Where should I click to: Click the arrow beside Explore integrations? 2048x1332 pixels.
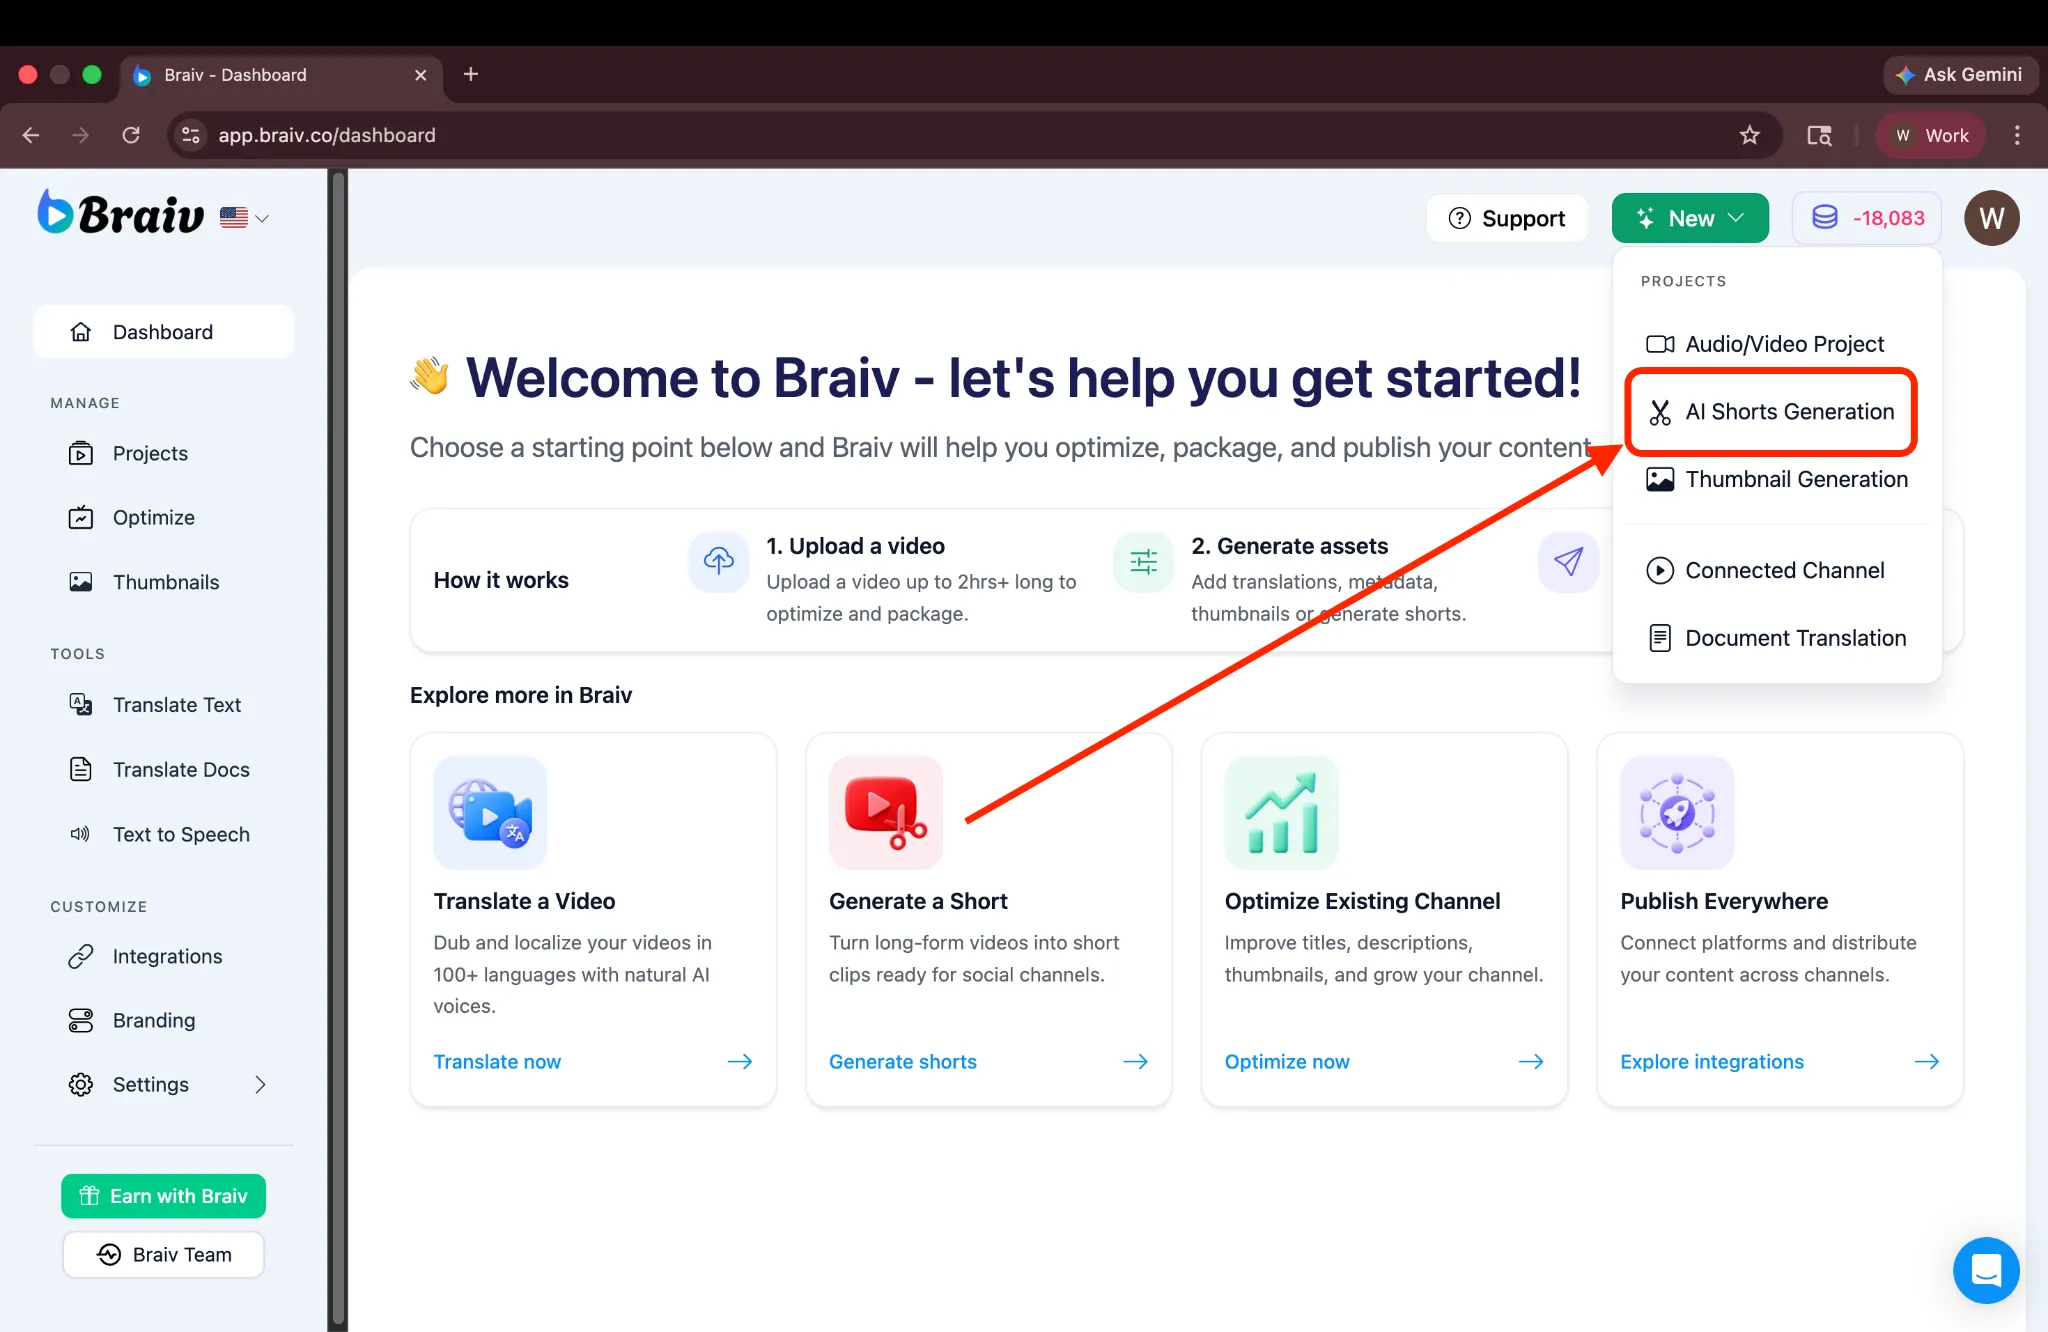pos(1927,1062)
